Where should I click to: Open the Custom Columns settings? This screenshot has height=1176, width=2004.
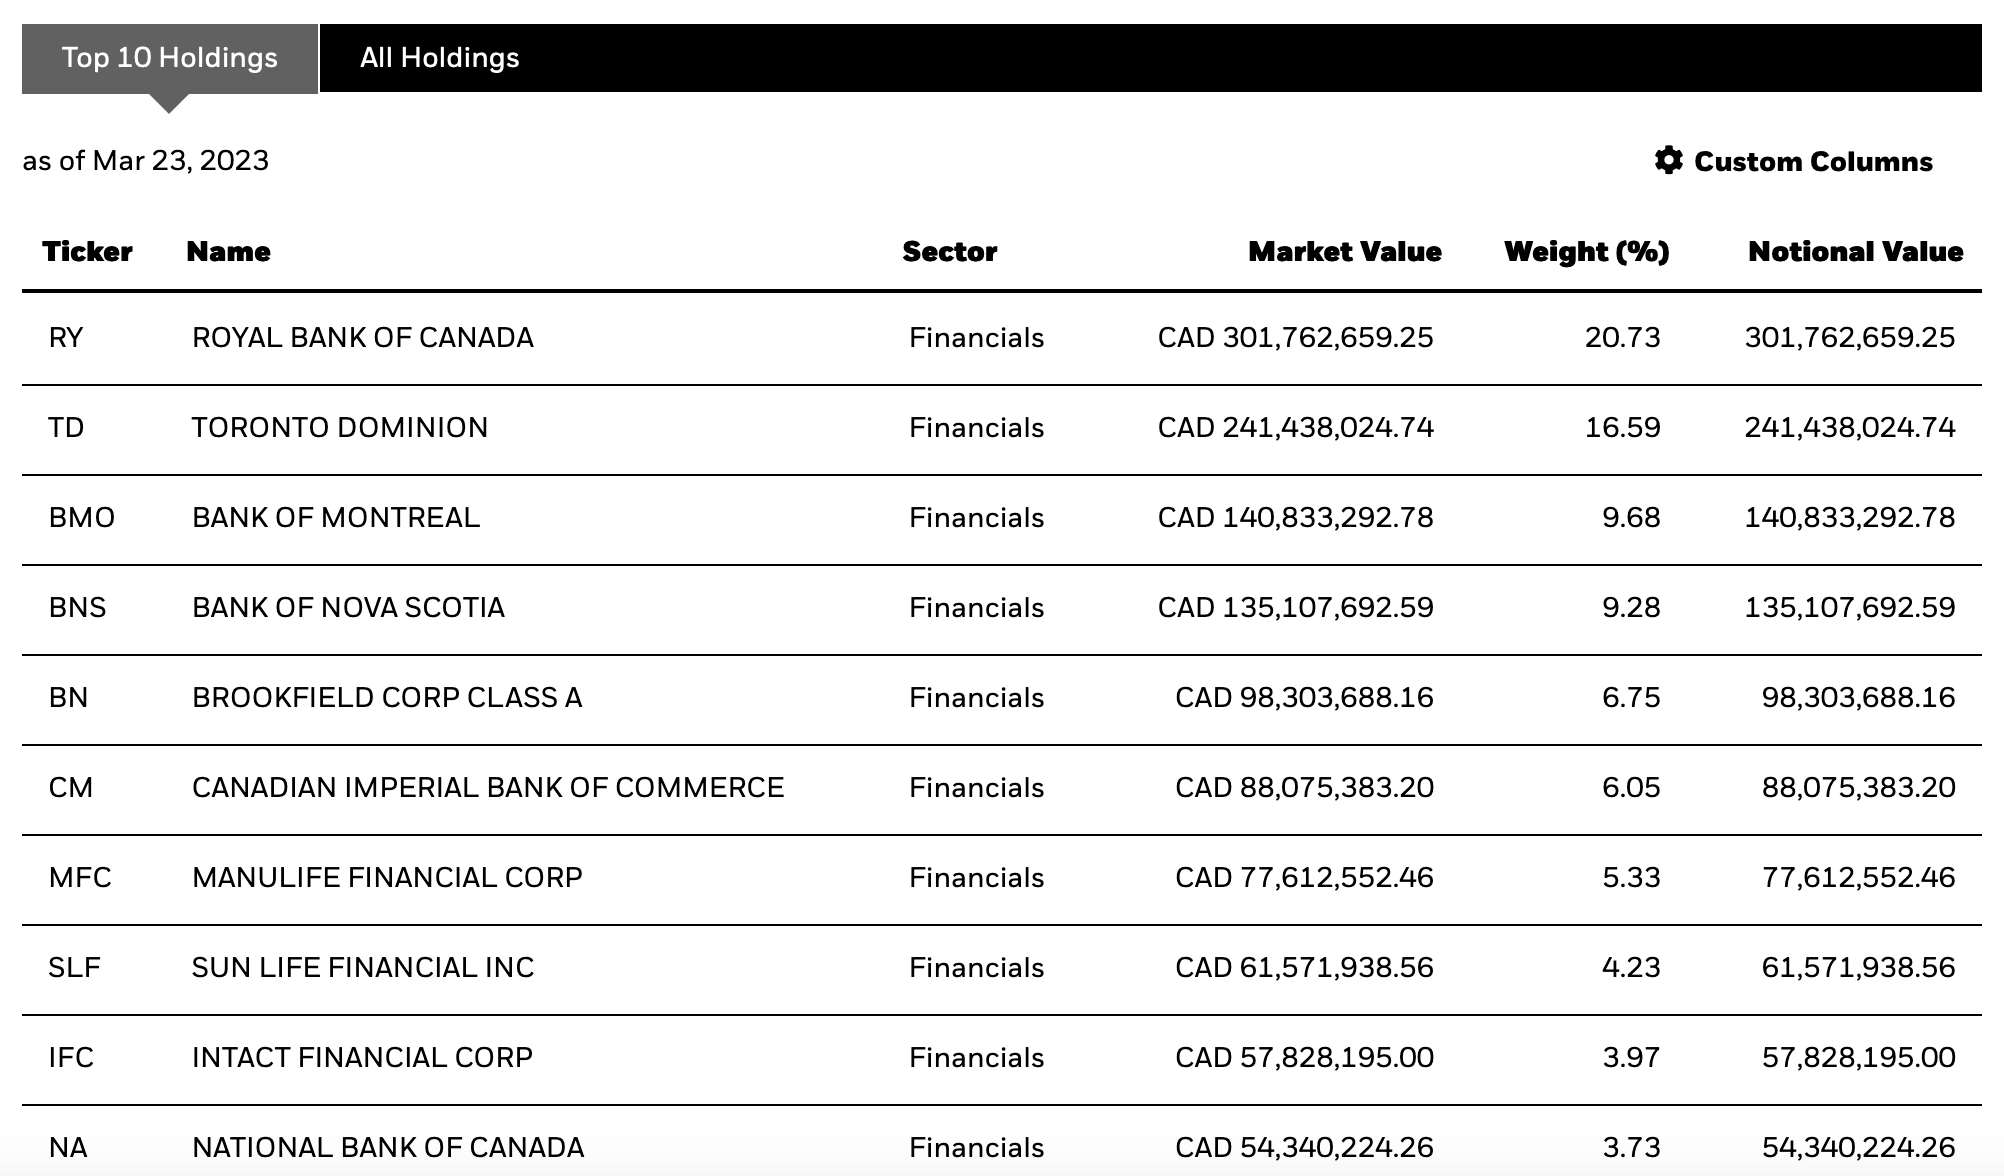tap(1794, 161)
